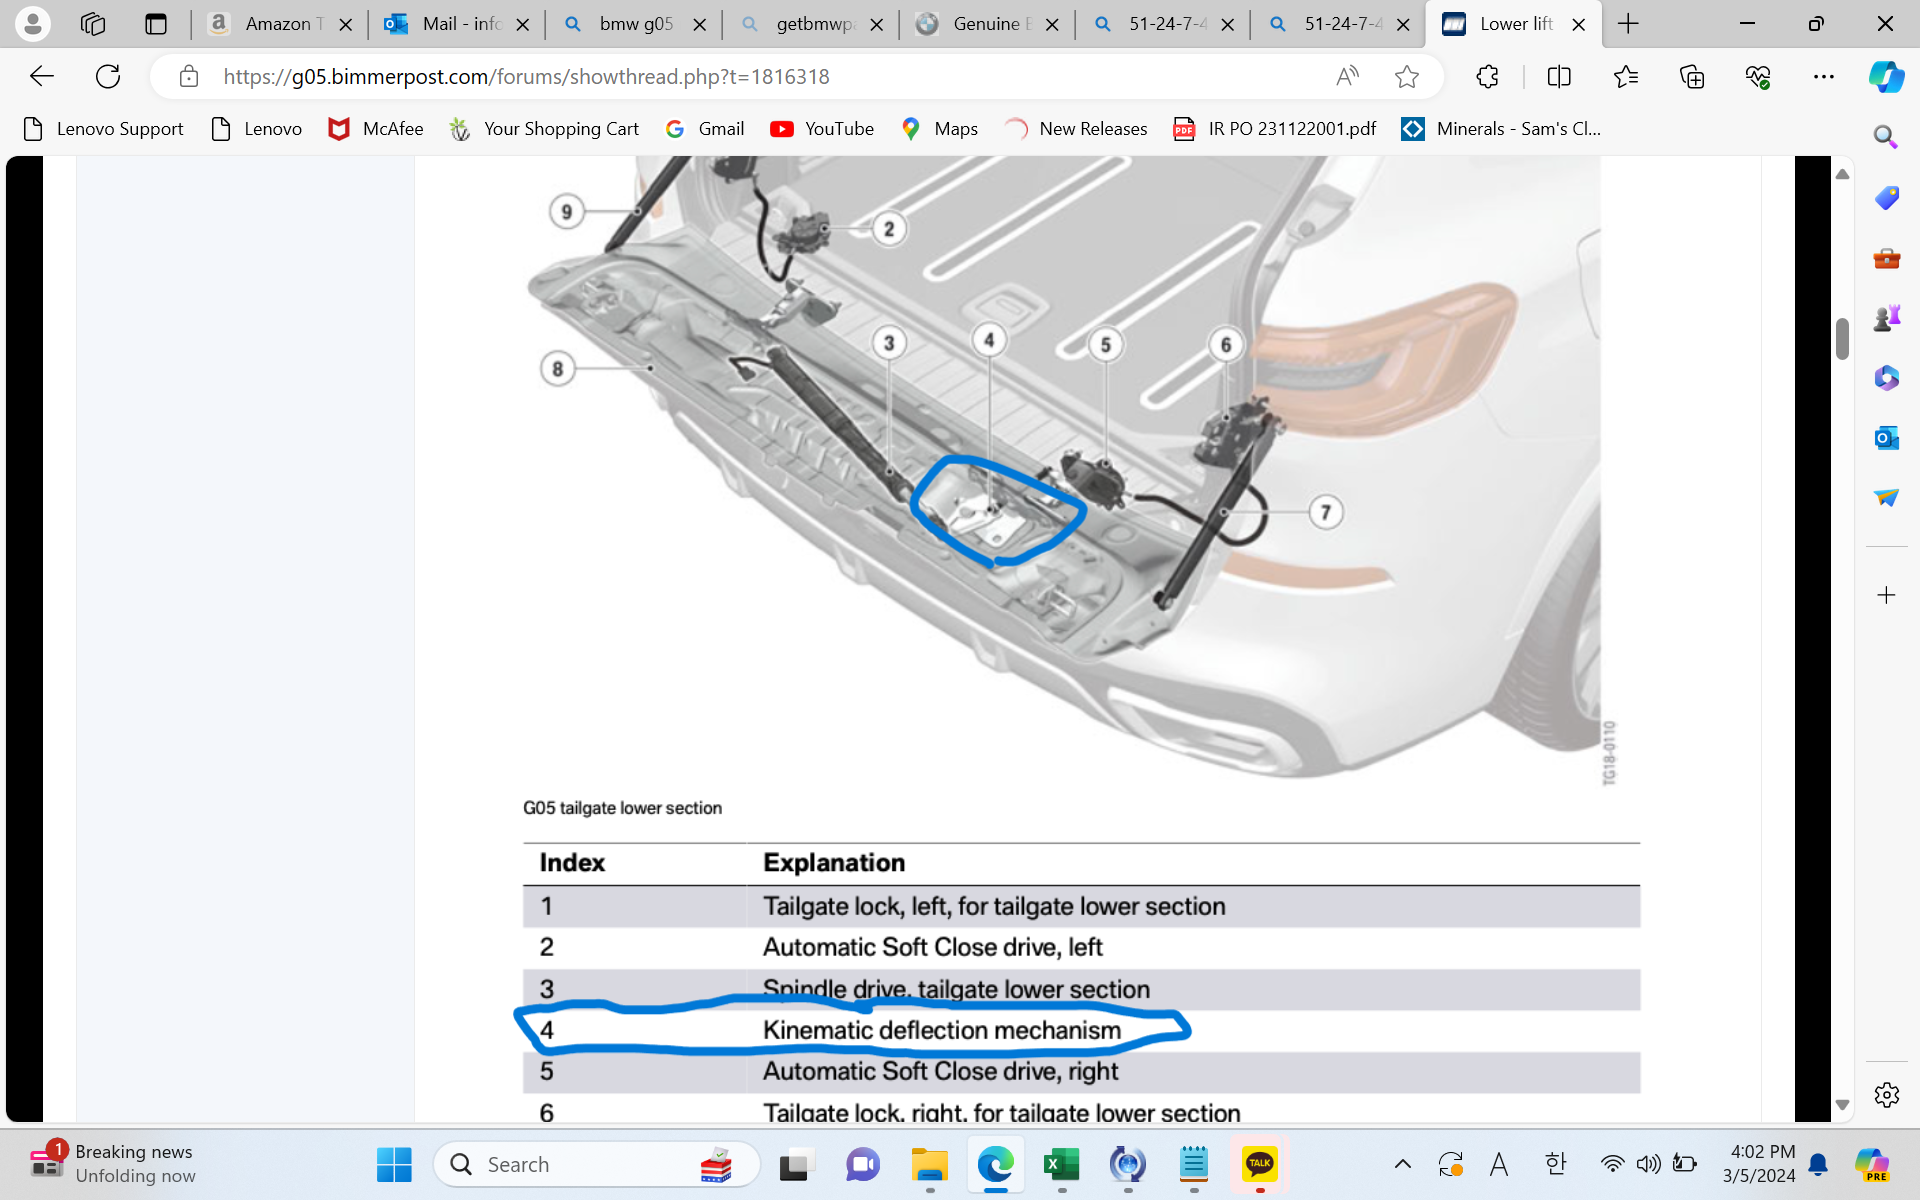The image size is (1920, 1200).
Task: Select the Copilot icon in toolbar
Action: 1887,76
